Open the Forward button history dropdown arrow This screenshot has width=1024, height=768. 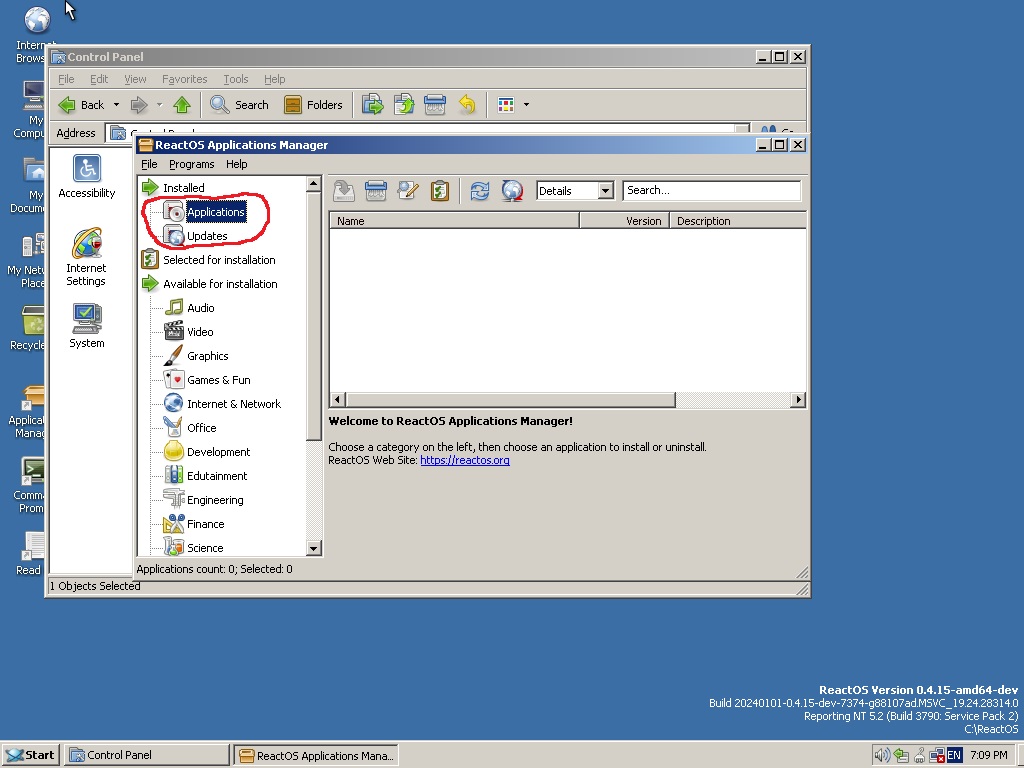159,105
